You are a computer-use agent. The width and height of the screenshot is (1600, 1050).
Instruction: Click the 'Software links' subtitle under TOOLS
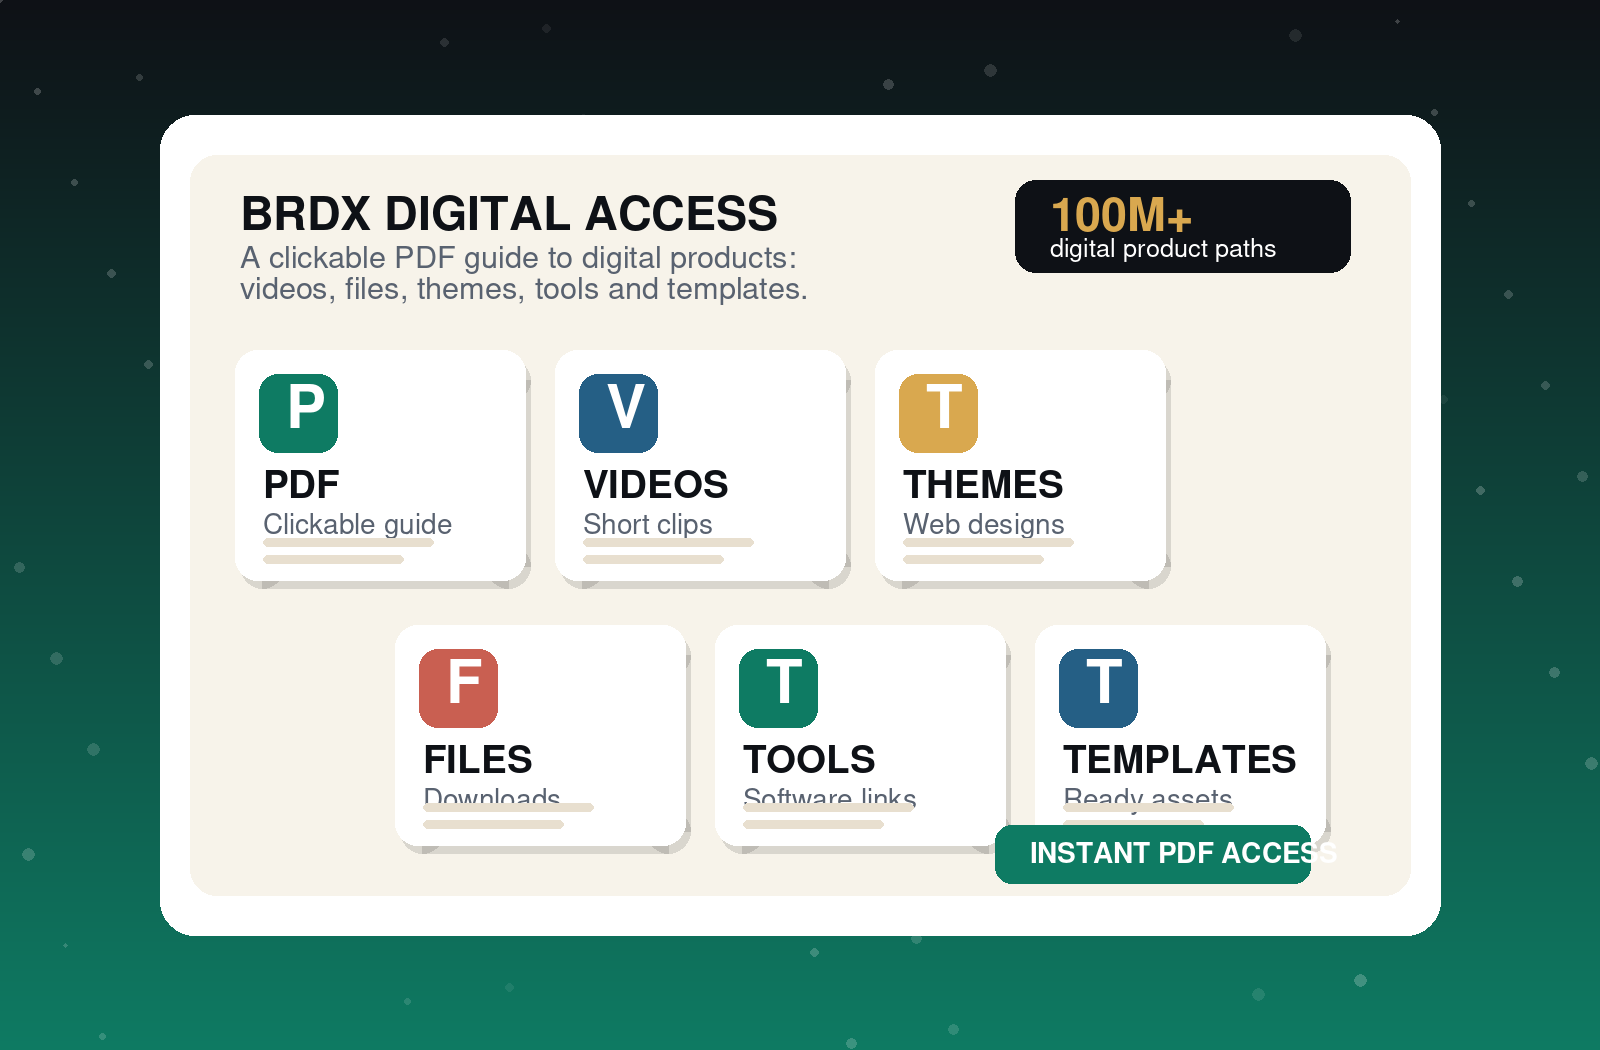[830, 797]
